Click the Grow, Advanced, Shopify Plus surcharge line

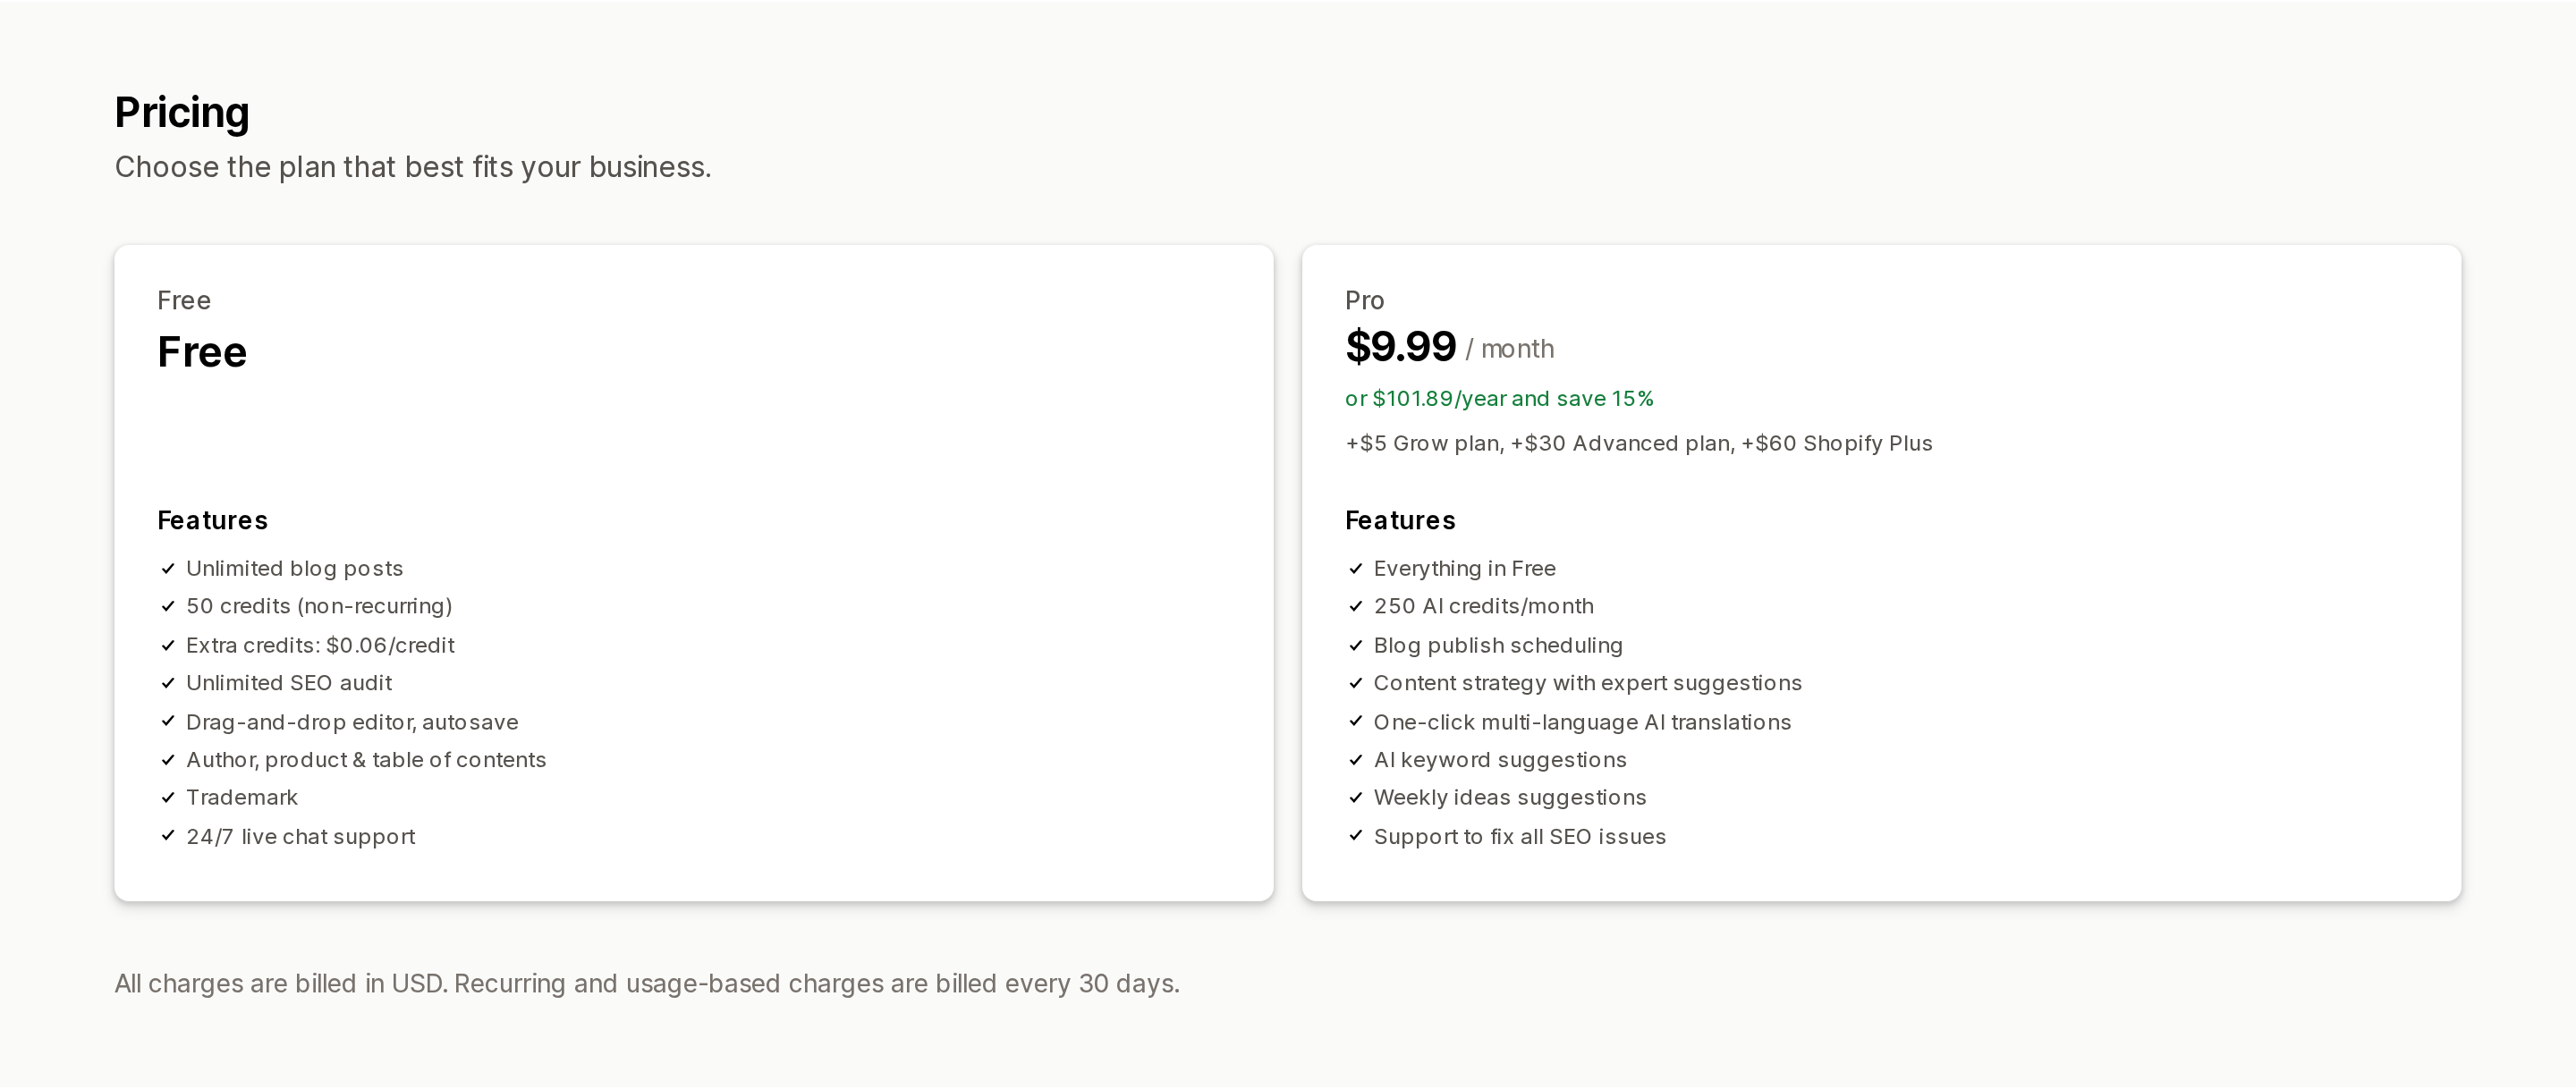pyautogui.click(x=1638, y=444)
